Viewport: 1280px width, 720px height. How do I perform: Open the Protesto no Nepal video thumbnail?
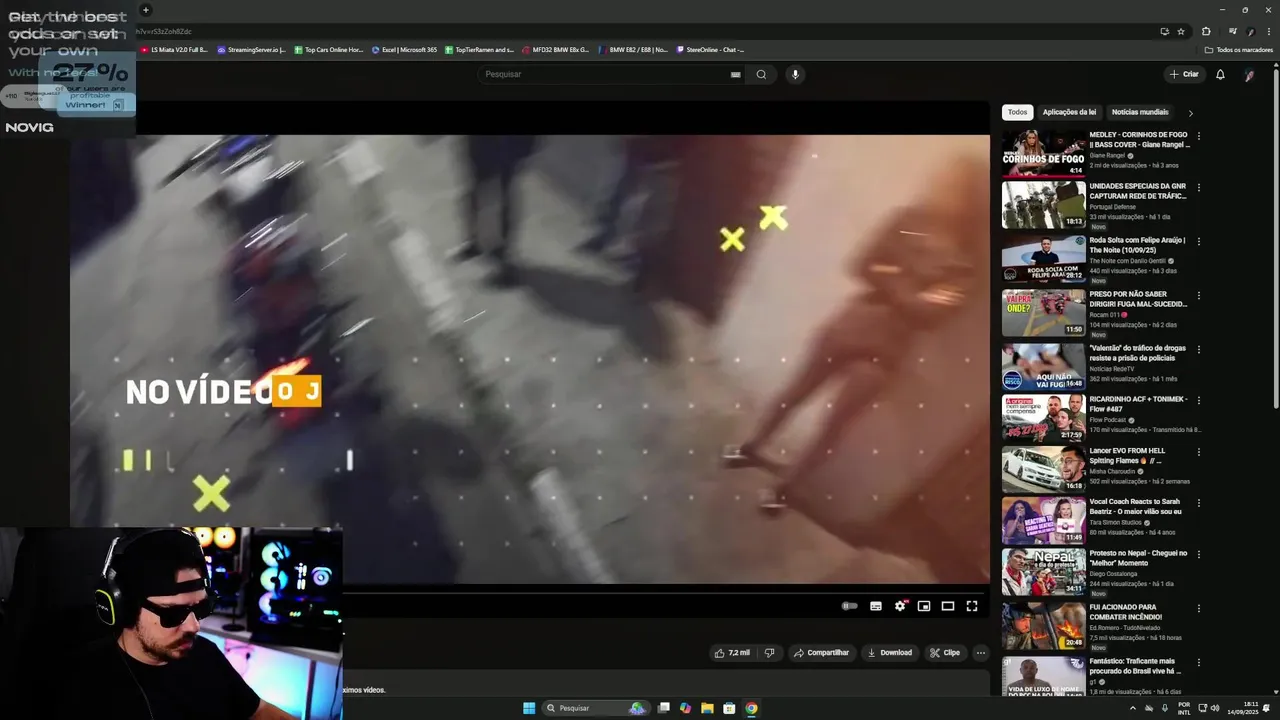tap(1044, 572)
